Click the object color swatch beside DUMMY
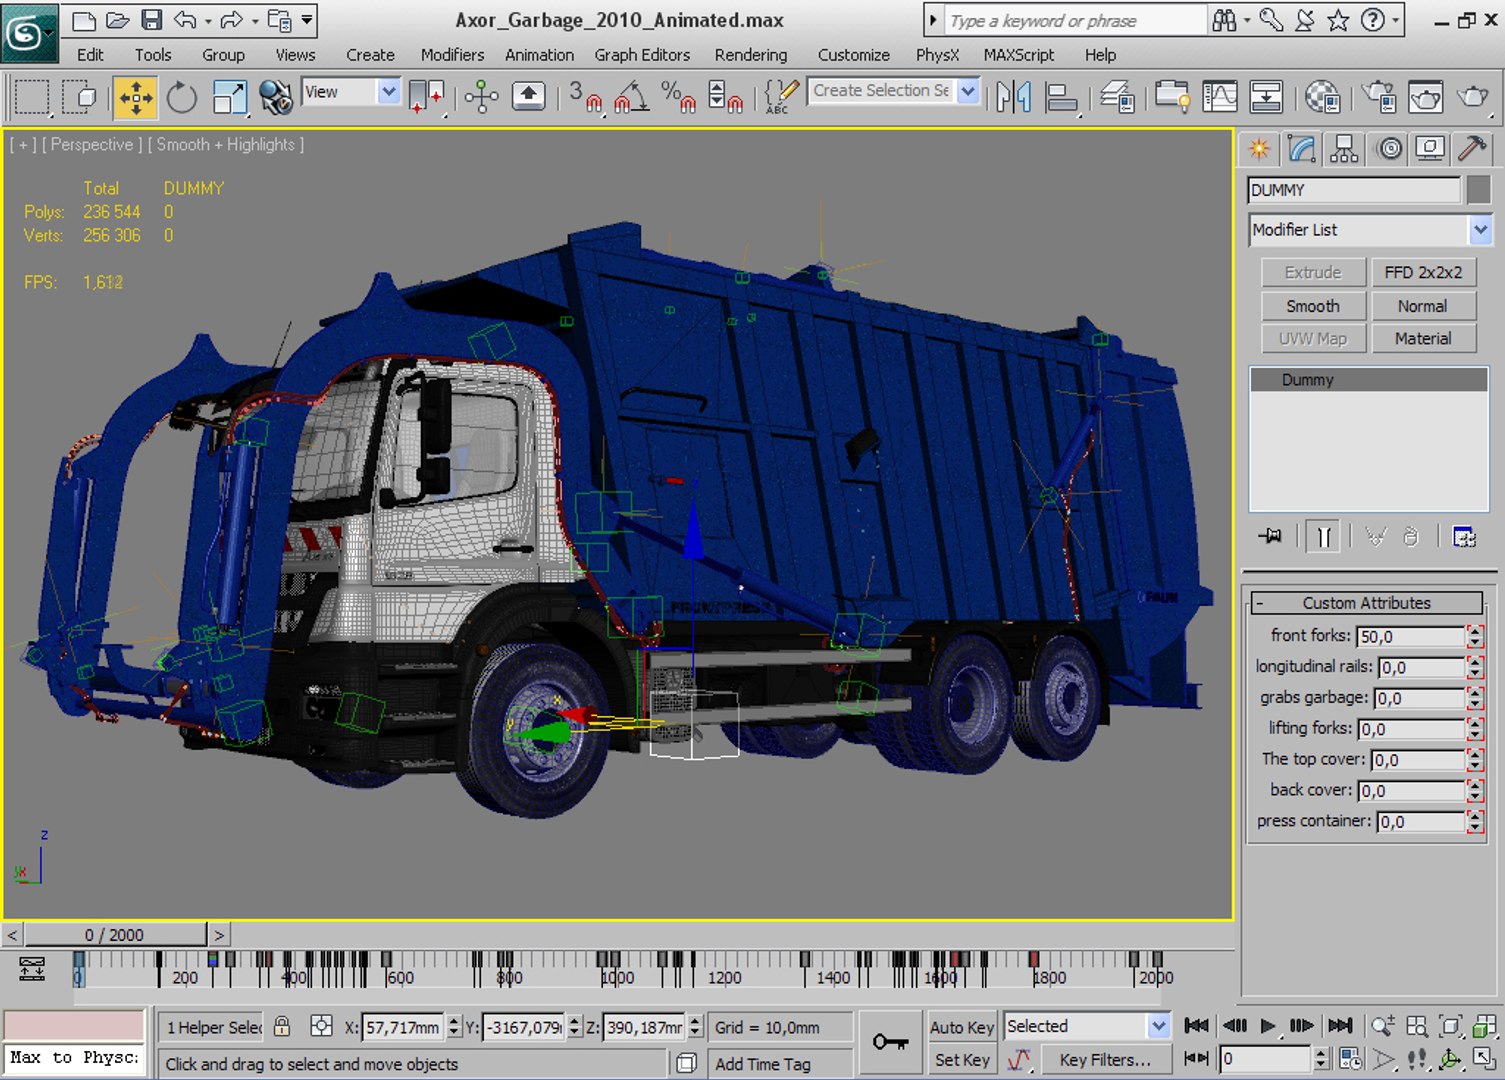The width and height of the screenshot is (1505, 1080). pos(1479,190)
